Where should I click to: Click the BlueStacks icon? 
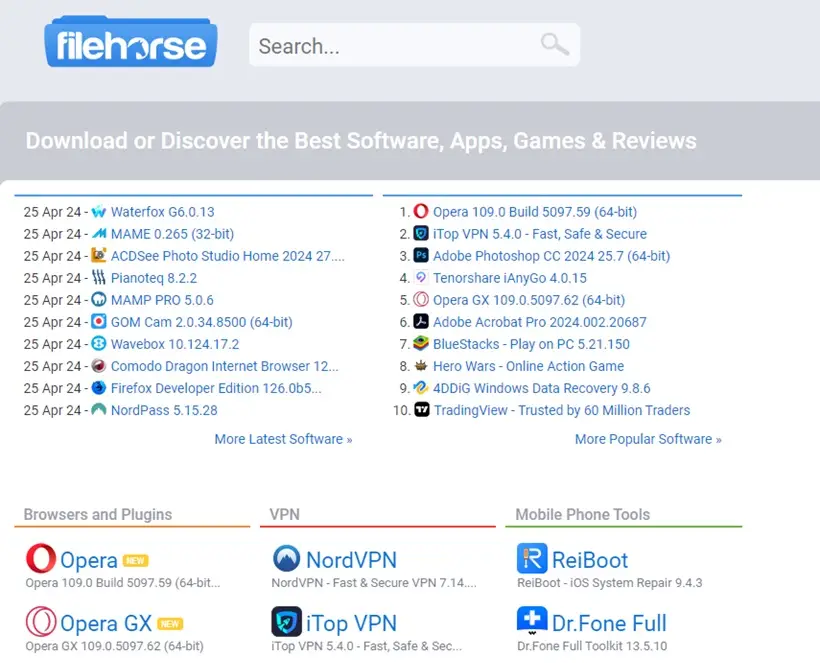click(421, 344)
